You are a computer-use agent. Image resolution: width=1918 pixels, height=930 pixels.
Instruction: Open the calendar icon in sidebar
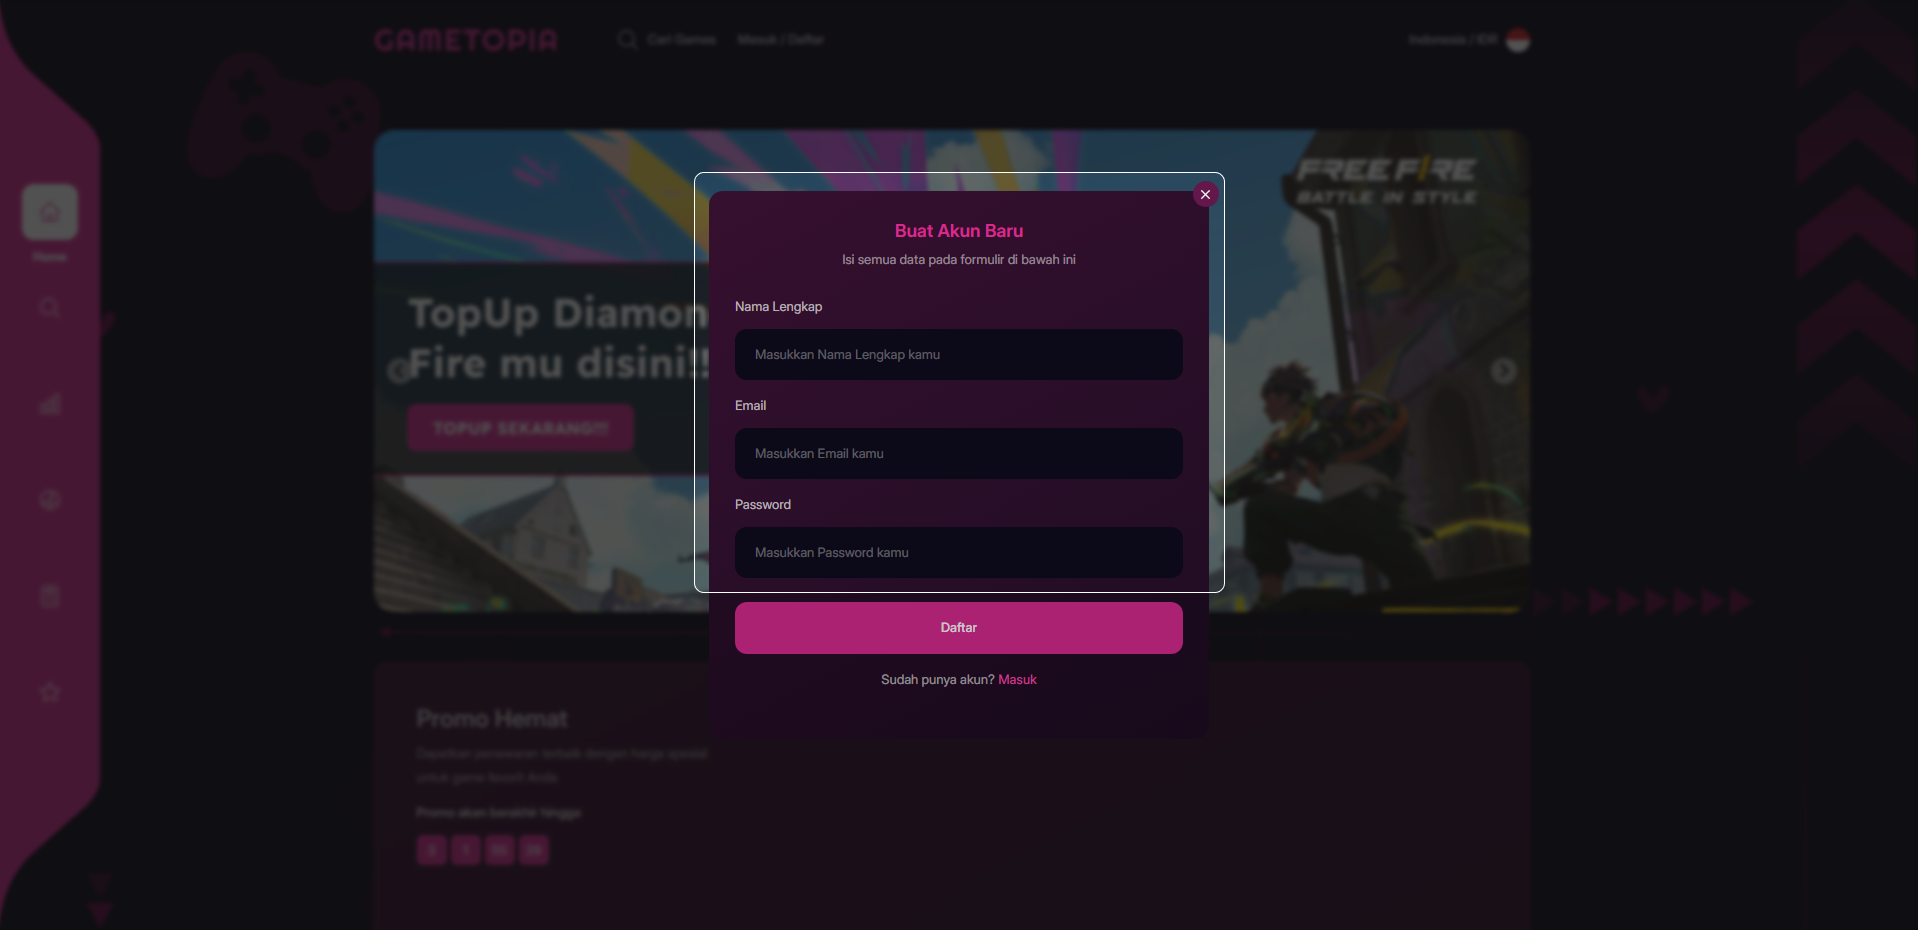(x=50, y=596)
